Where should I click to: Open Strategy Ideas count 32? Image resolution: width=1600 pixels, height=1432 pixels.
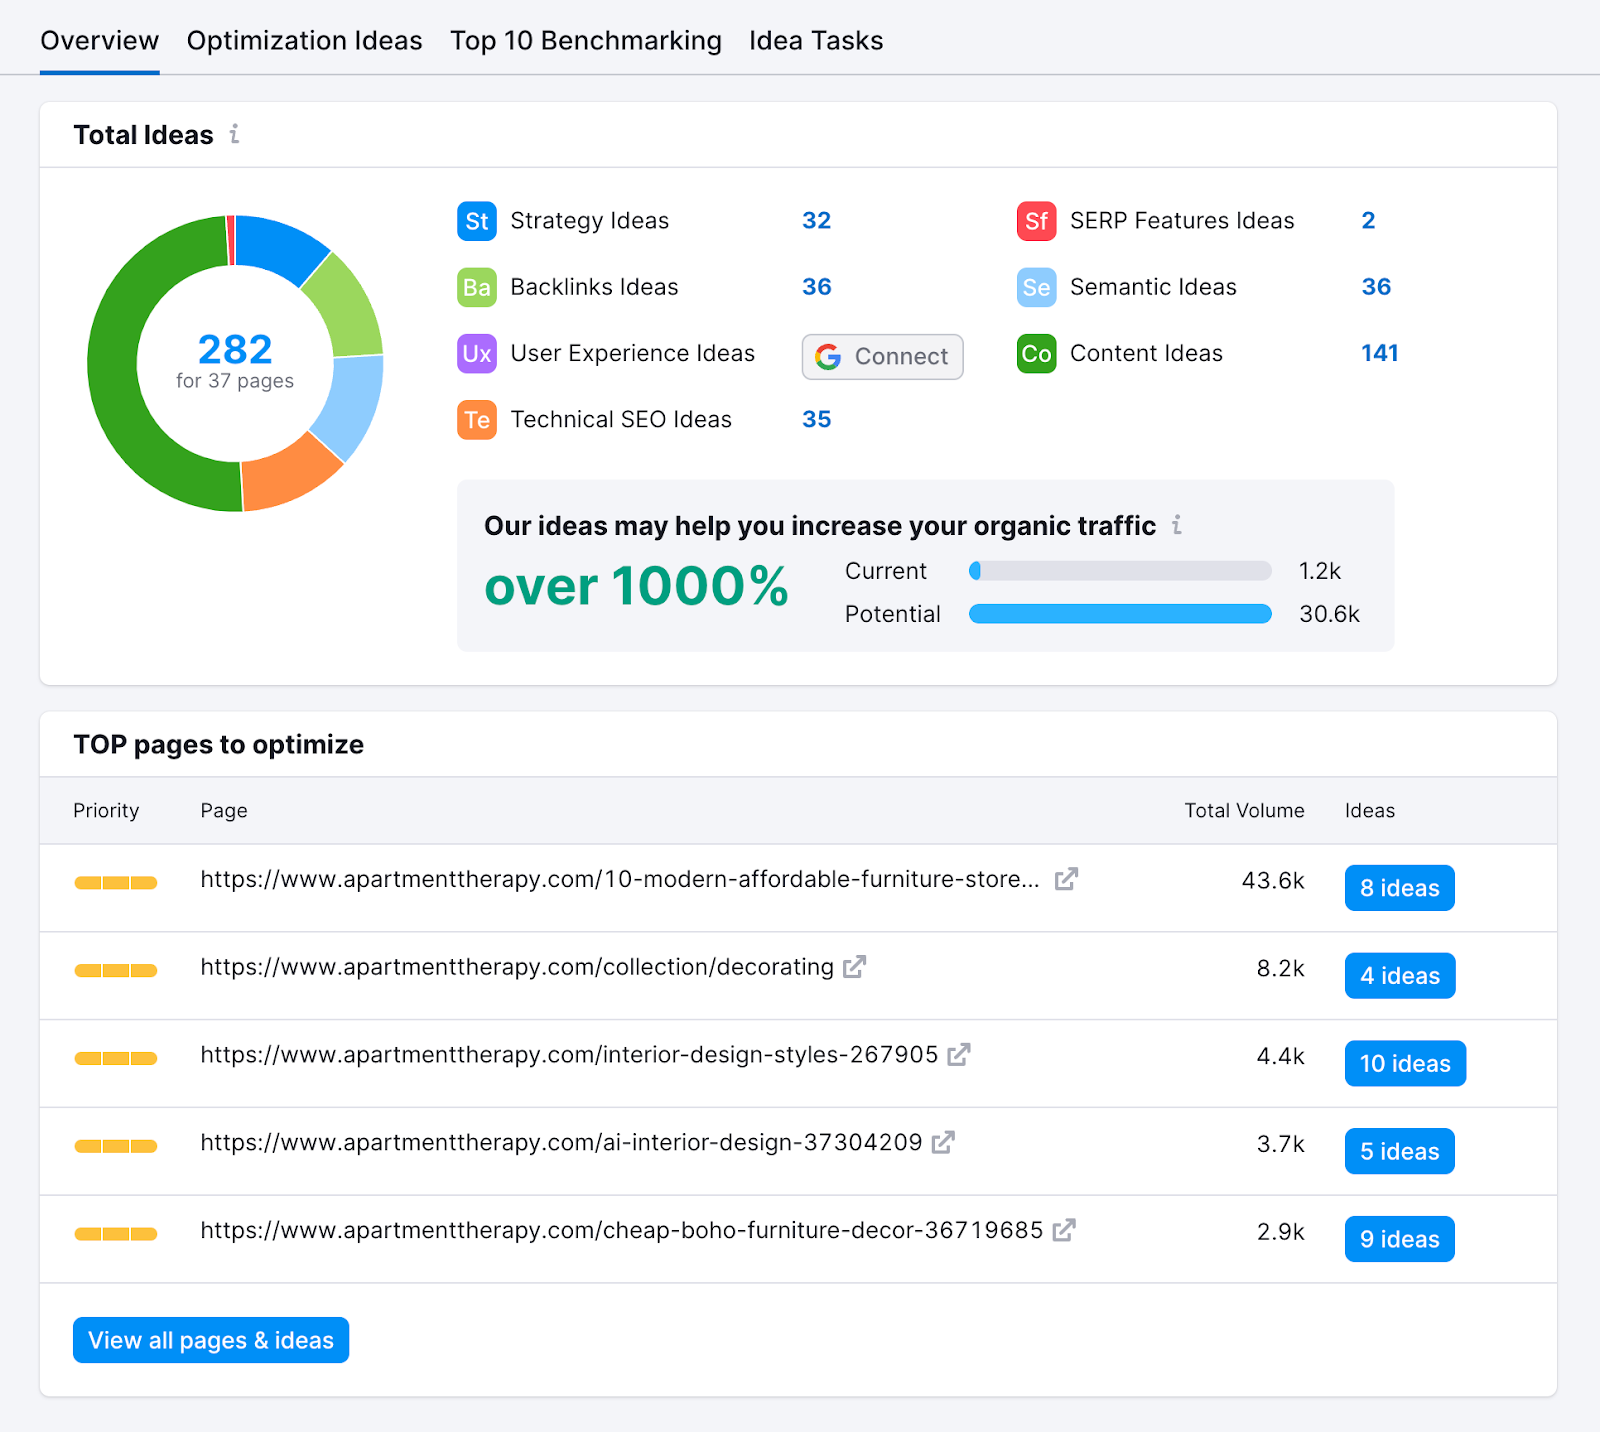pyautogui.click(x=816, y=221)
